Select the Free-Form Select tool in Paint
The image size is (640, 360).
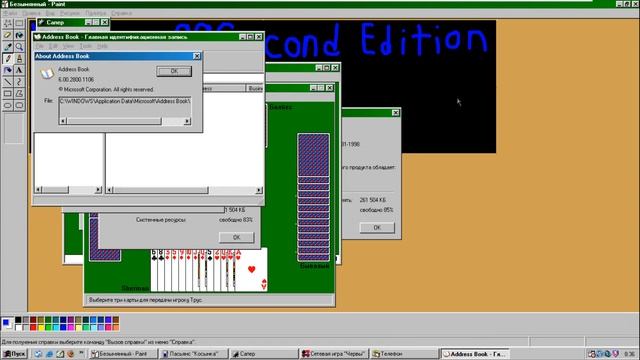click(x=8, y=23)
